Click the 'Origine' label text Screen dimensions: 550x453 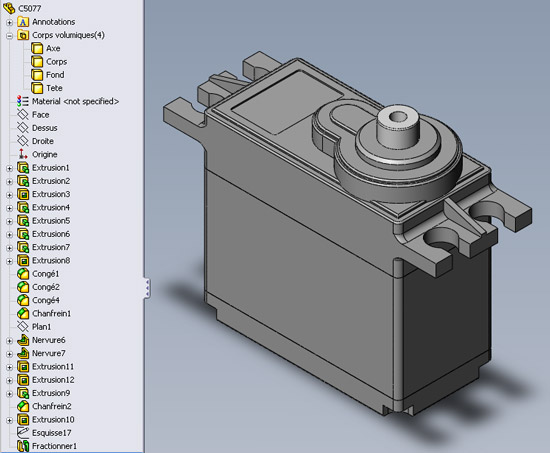pos(45,154)
